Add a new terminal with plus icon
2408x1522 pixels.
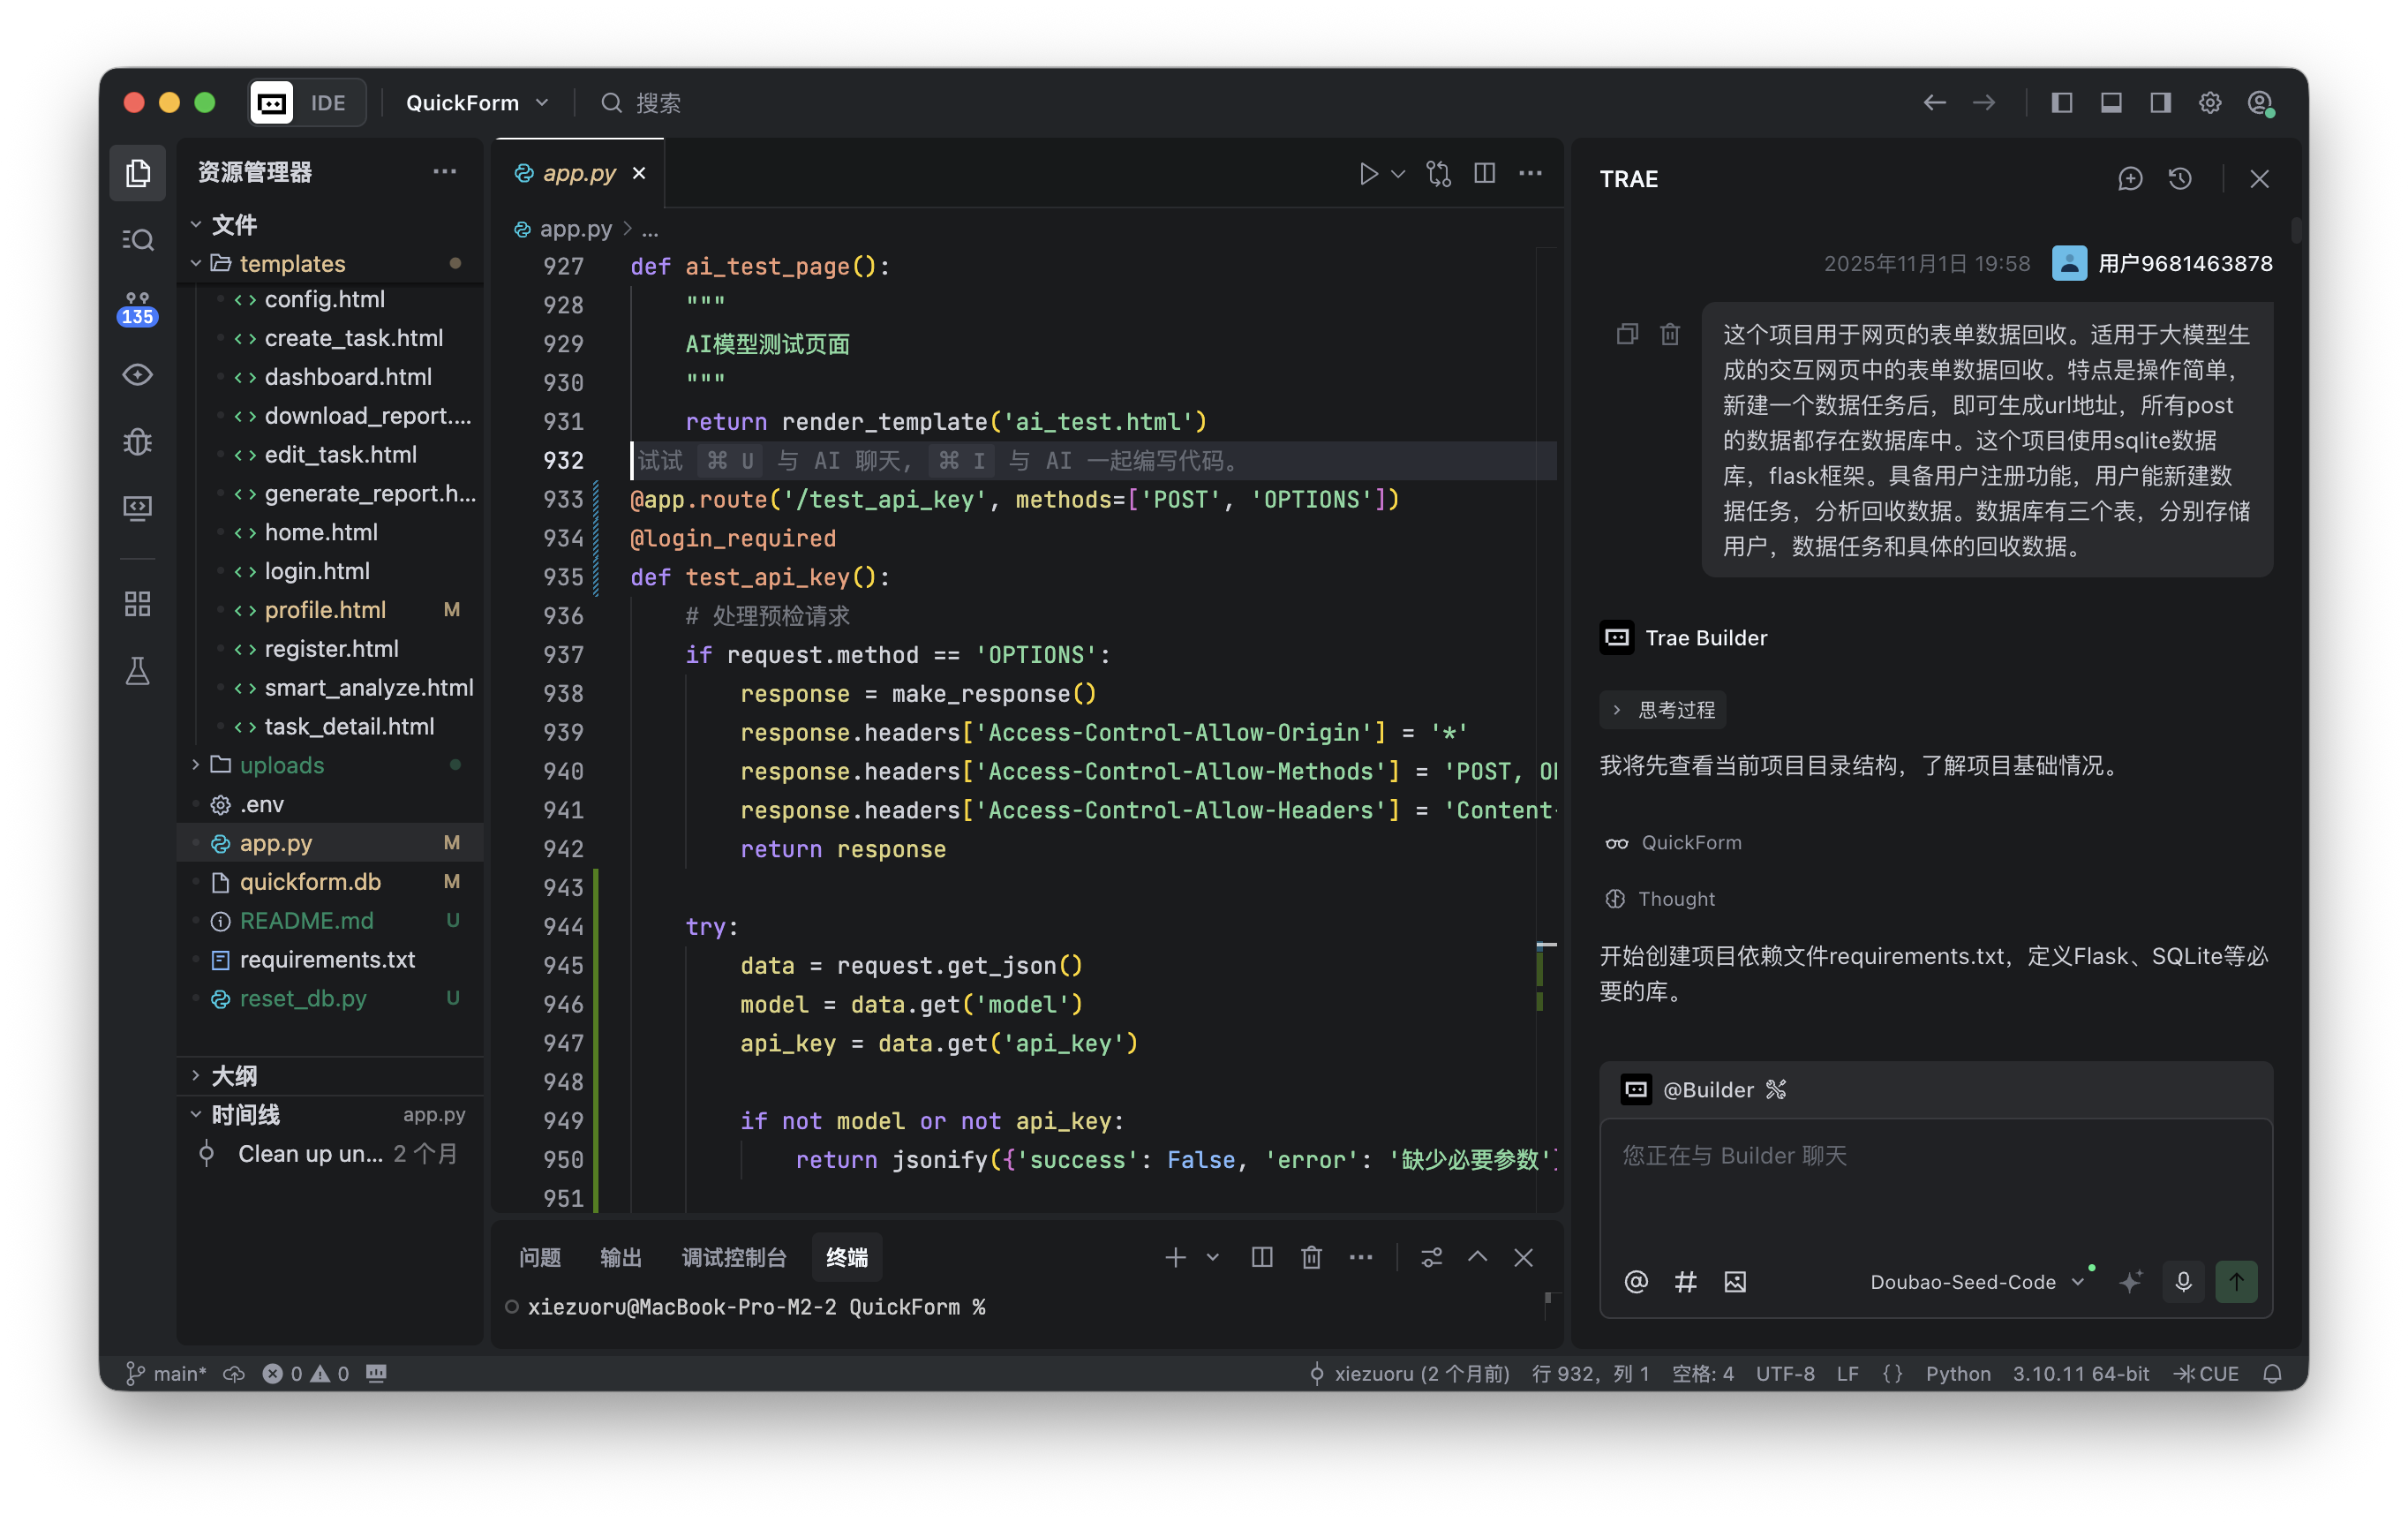(1176, 1257)
